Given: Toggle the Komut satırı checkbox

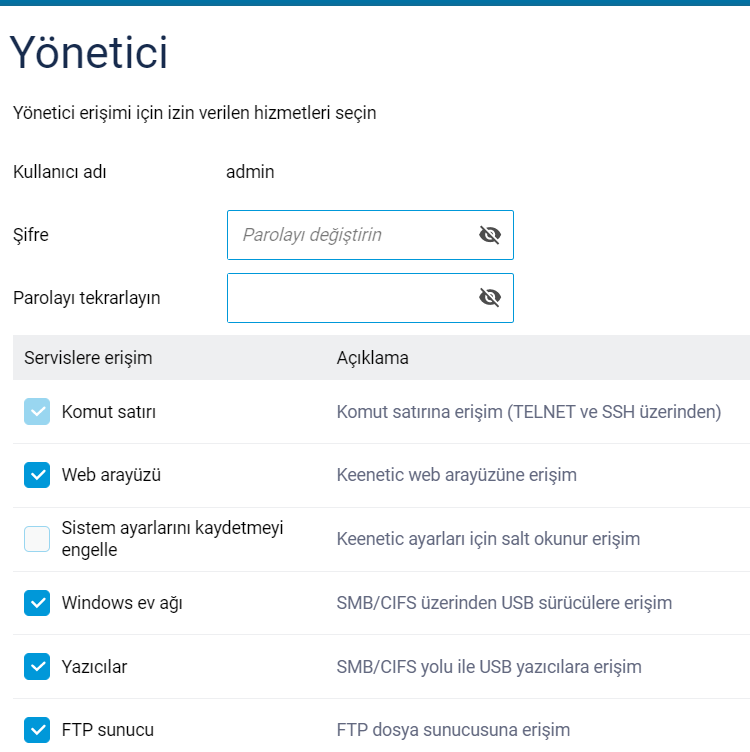Looking at the screenshot, I should 37,411.
